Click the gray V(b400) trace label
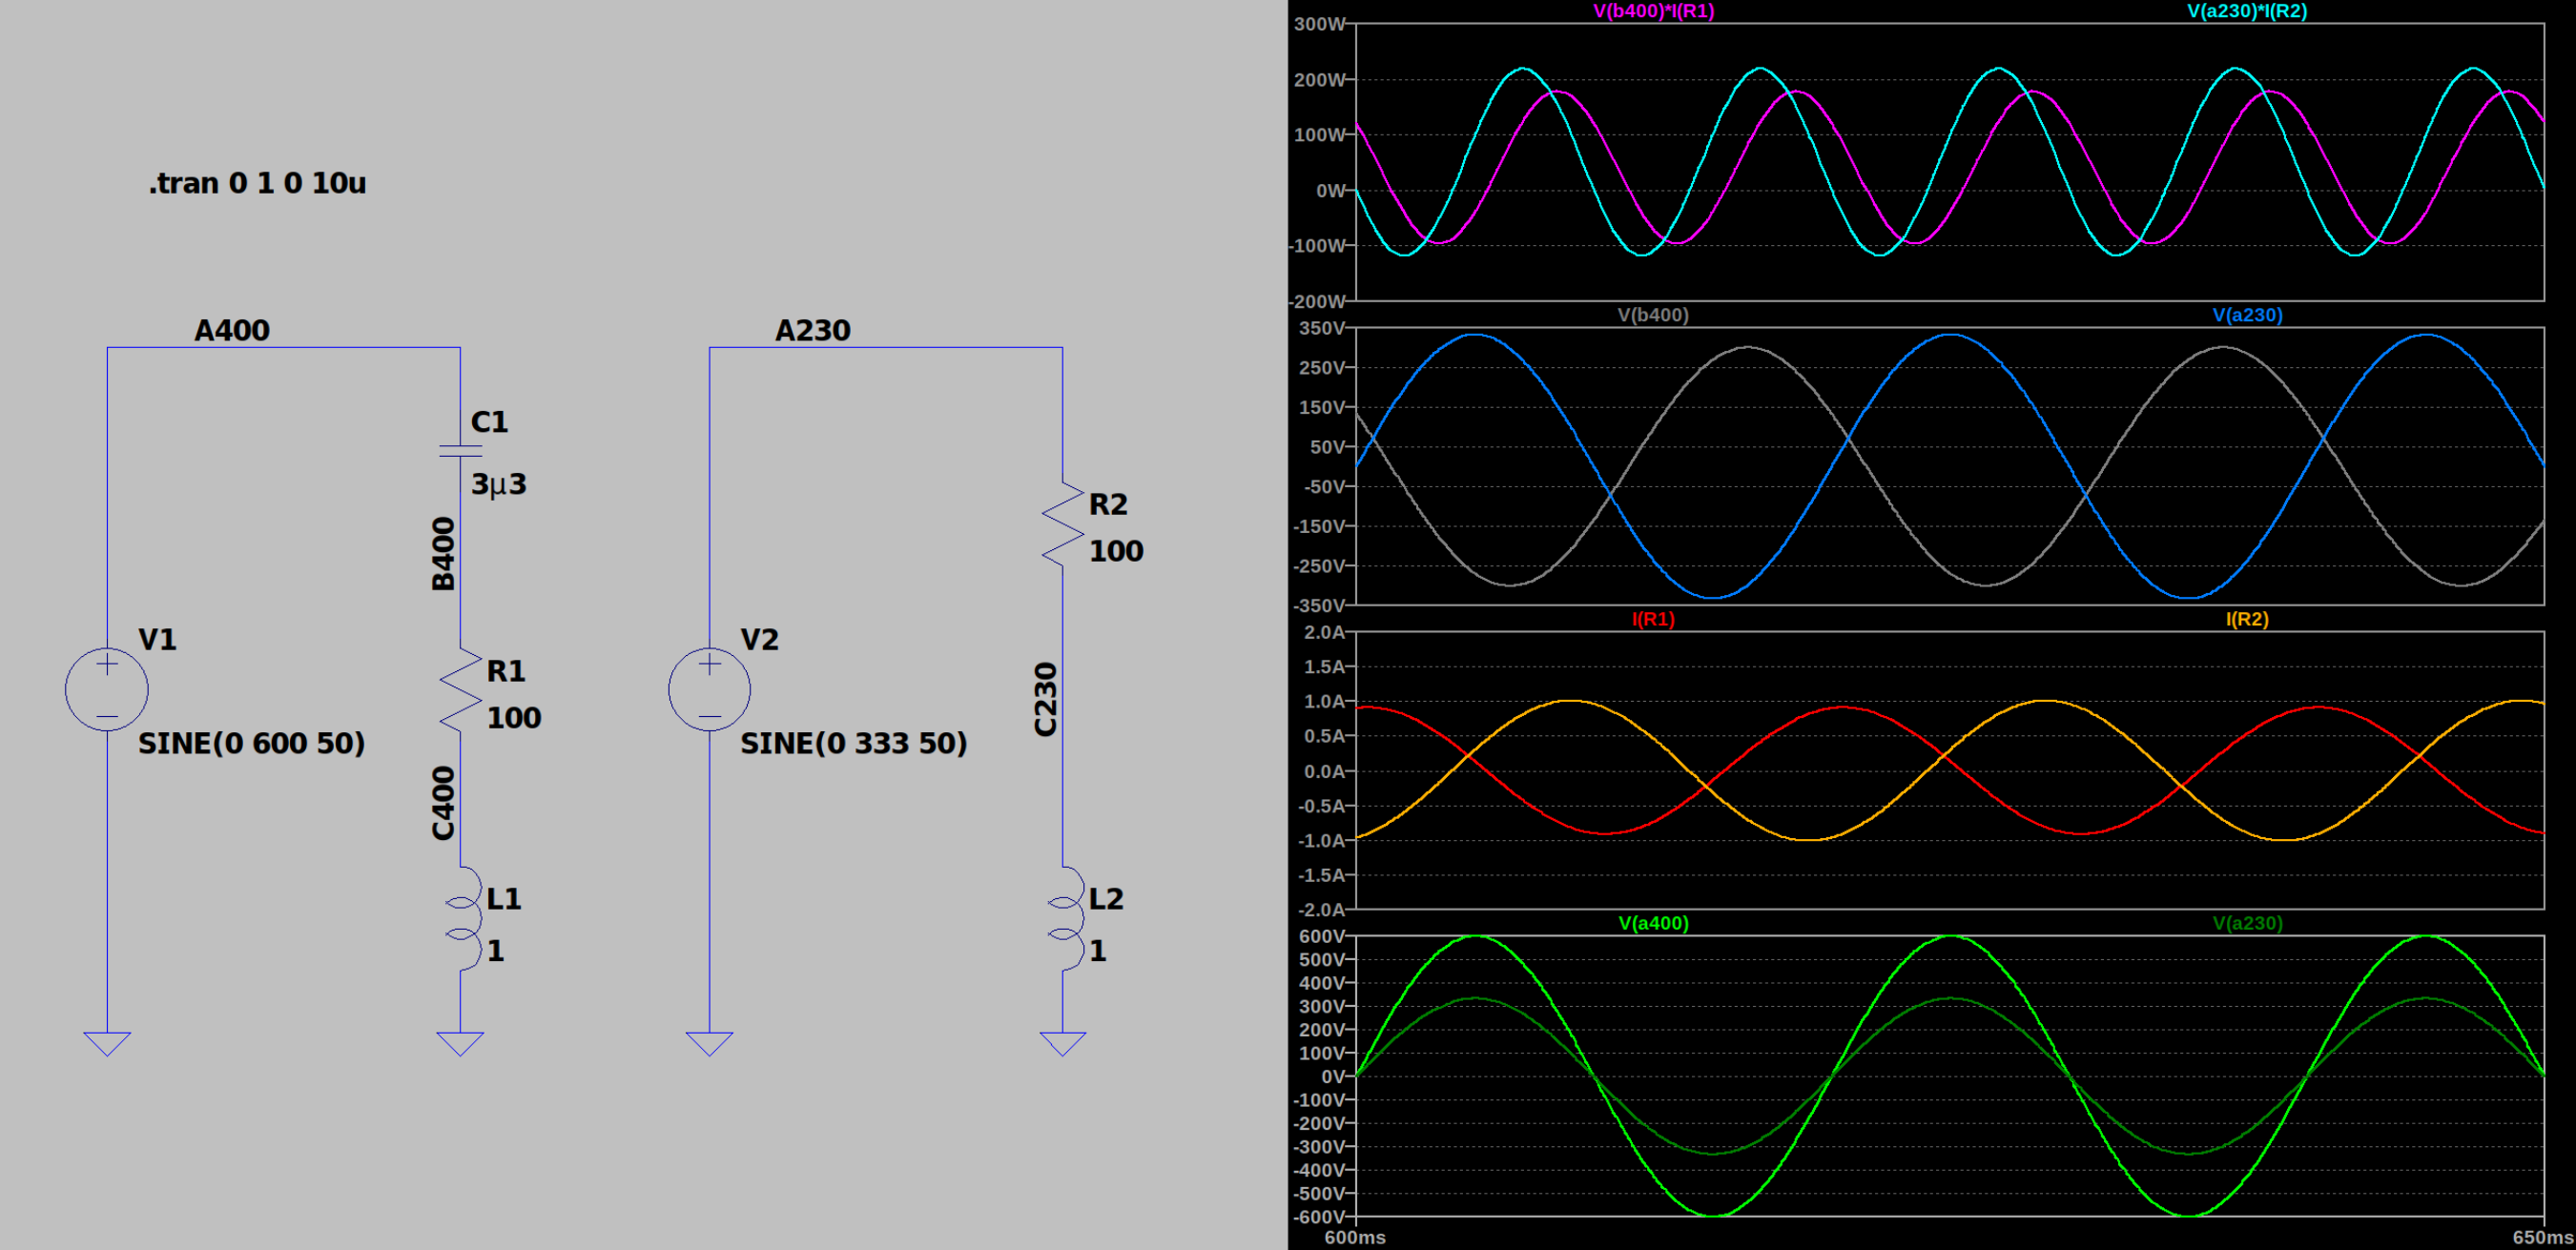This screenshot has height=1250, width=2576. (x=1653, y=315)
